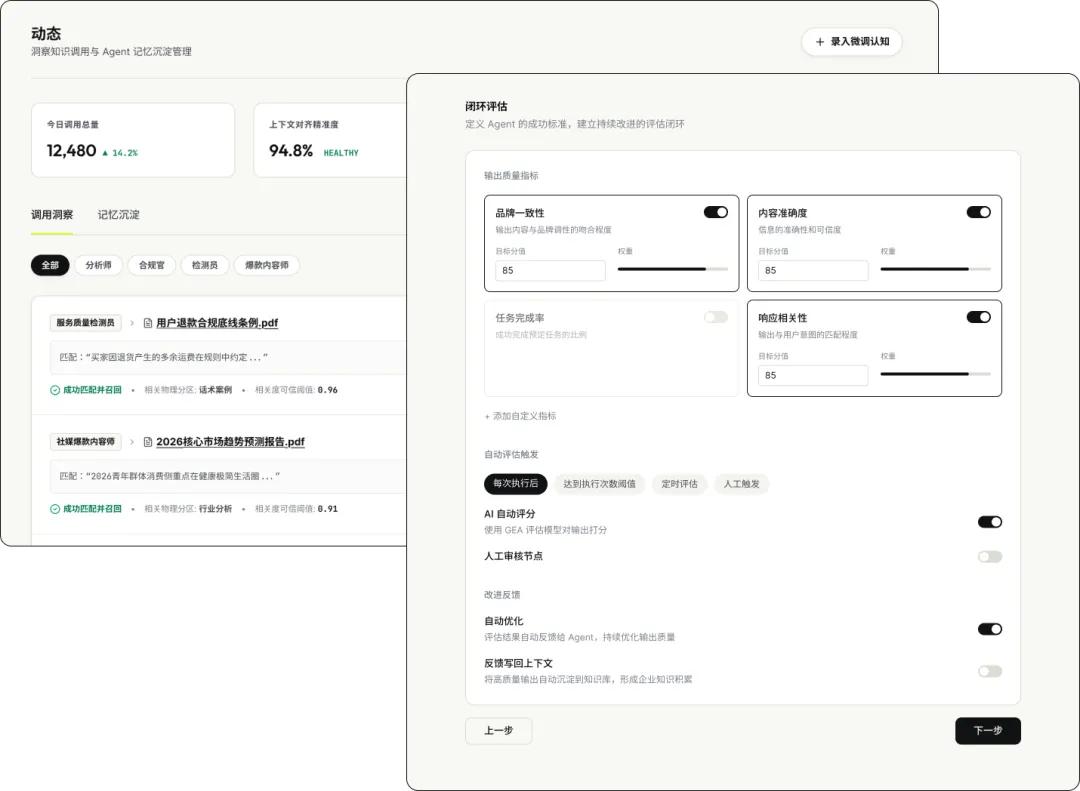Switch to the 记忆沉淀 tab
The image size is (1080, 791).
[x=118, y=215]
